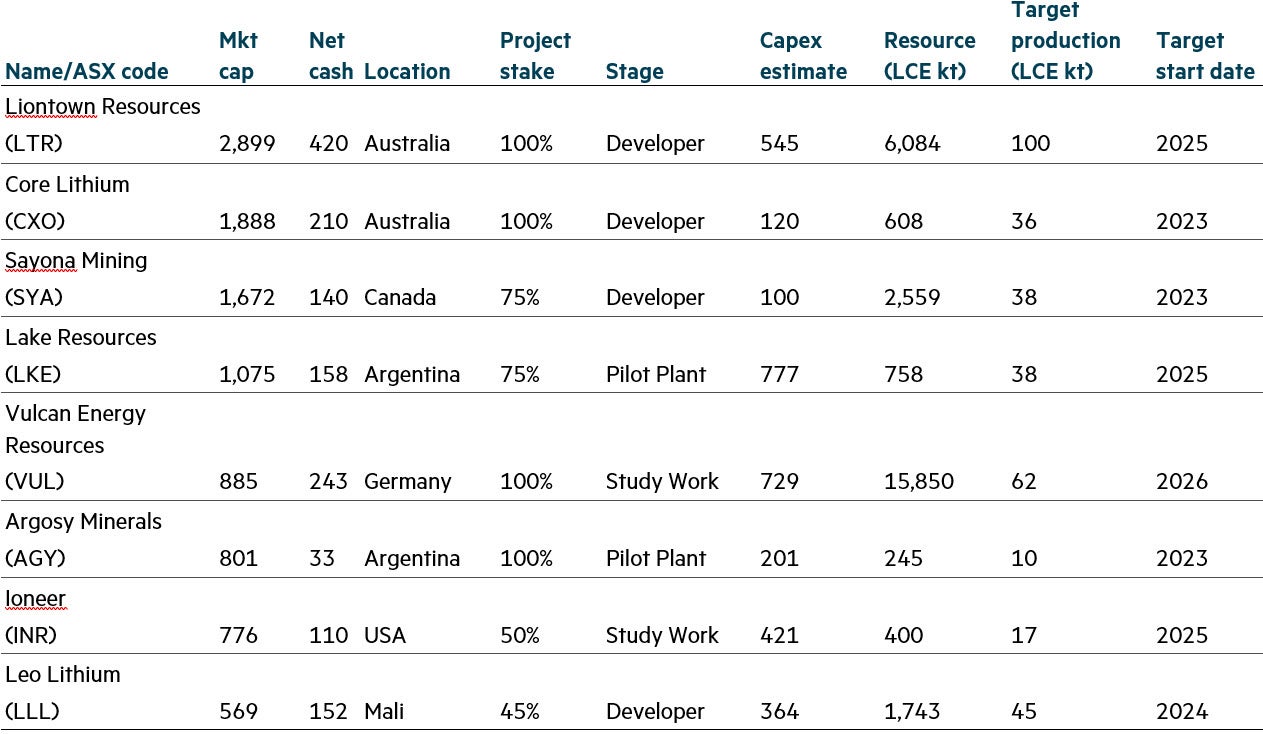
Task: Click Liontown market cap value 2,899
Action: click(x=247, y=143)
